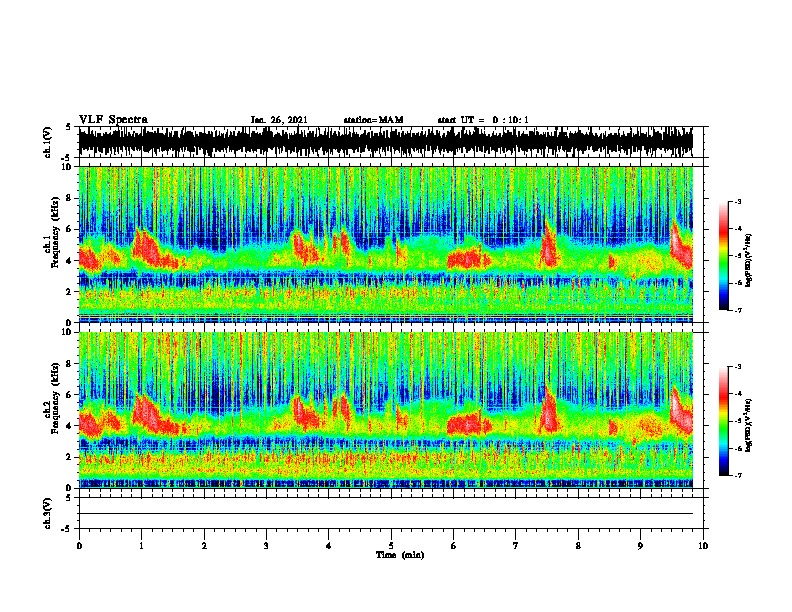The height and width of the screenshot is (612, 792).
Task: Click the final time axis tick label "10"
Action: (703, 545)
